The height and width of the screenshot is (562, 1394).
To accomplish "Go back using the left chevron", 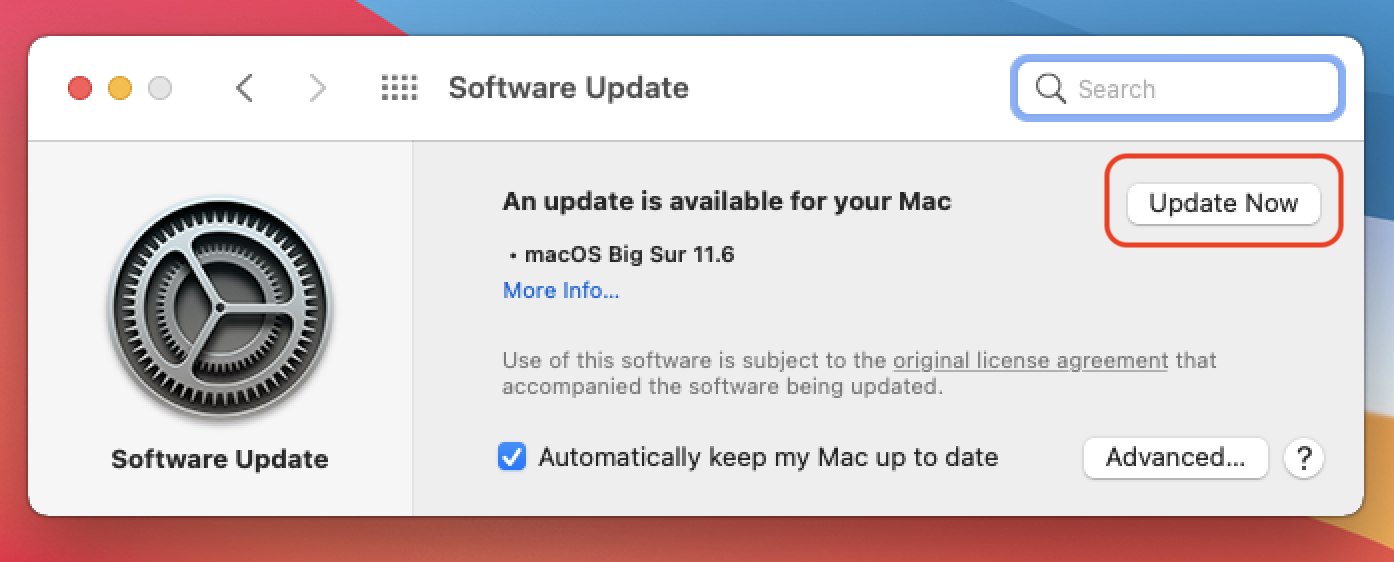I will (244, 89).
